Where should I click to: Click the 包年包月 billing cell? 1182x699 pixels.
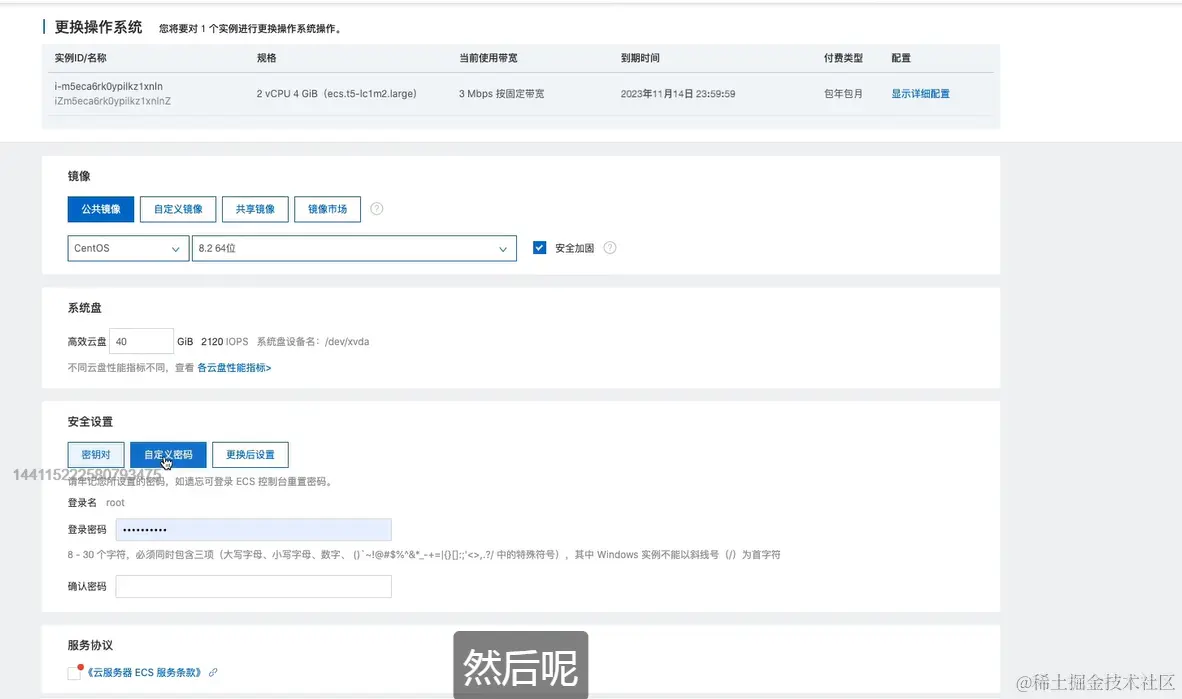pyautogui.click(x=843, y=94)
